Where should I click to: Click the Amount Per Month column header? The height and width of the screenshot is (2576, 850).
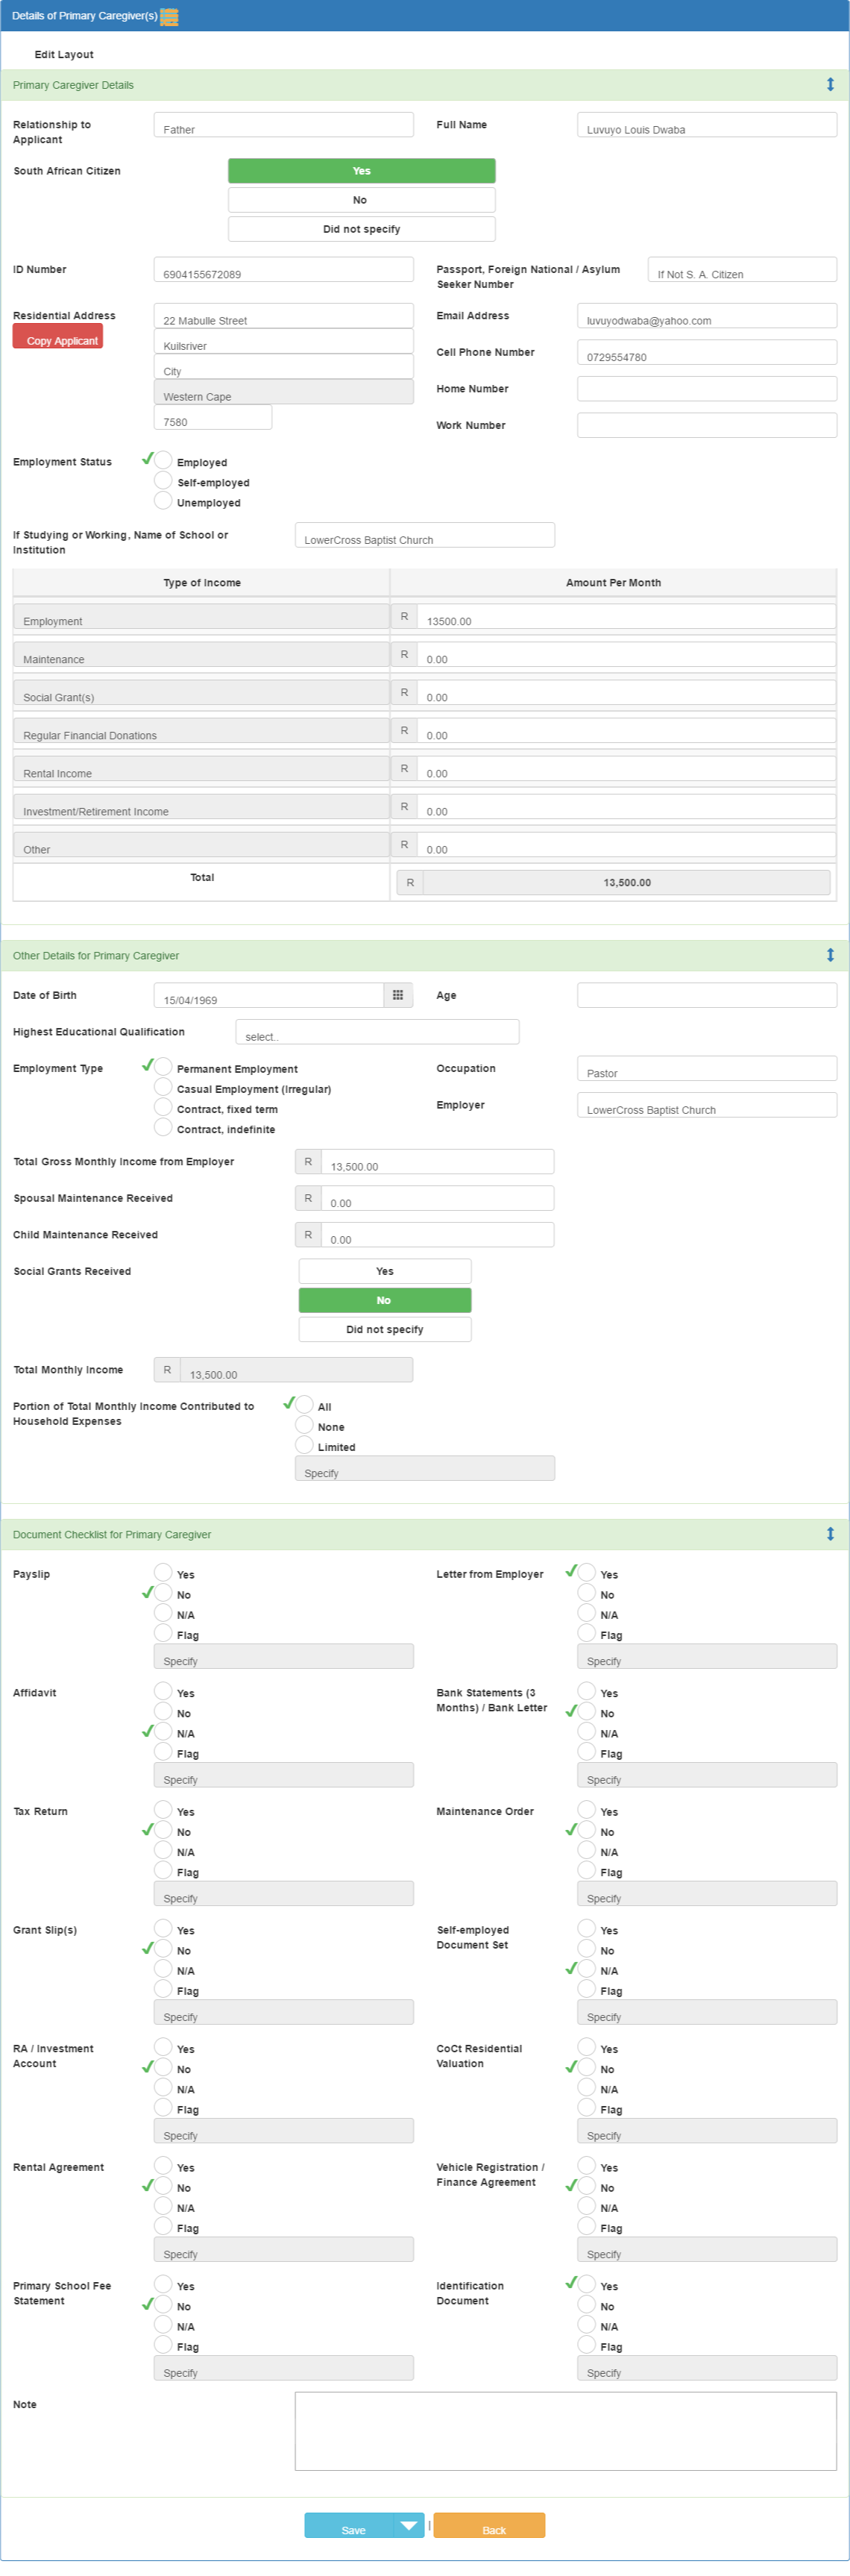613,582
